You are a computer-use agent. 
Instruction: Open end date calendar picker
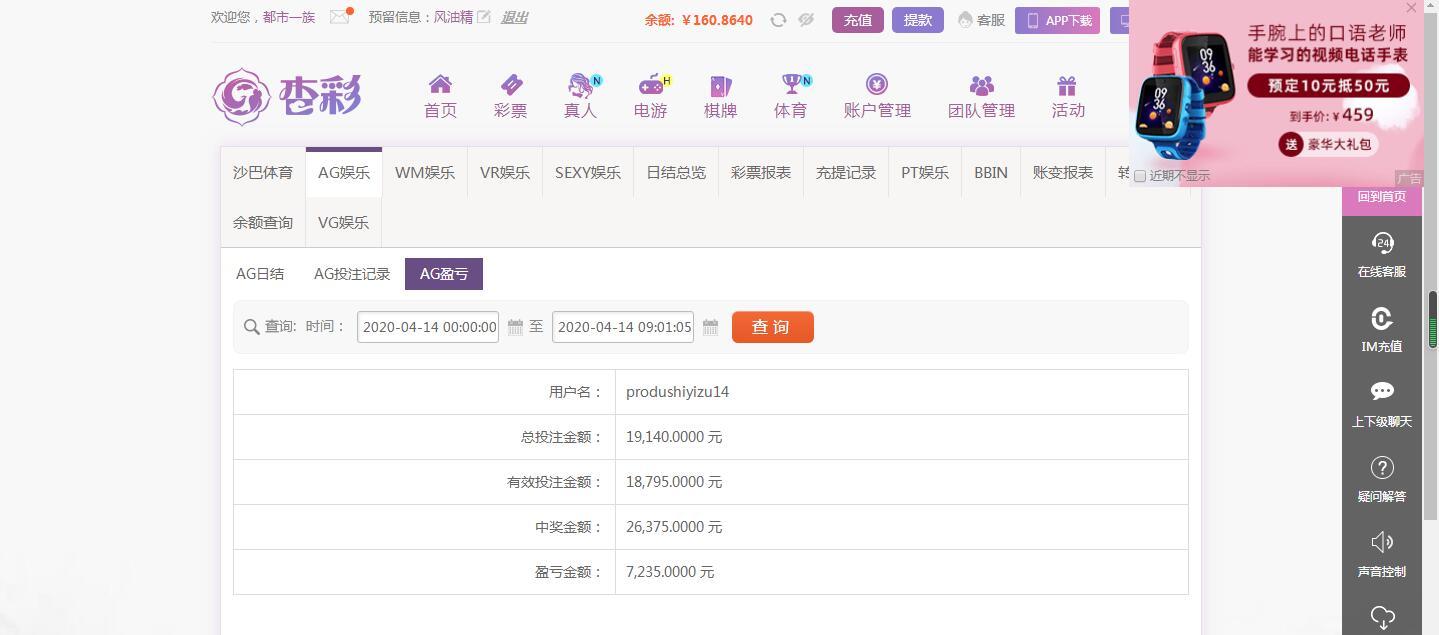click(x=710, y=327)
